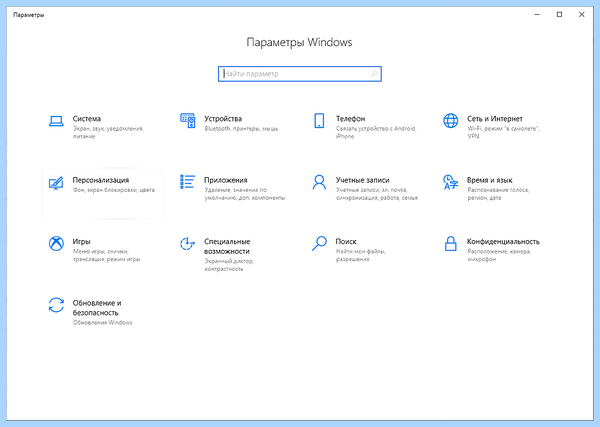Click the Параметры Windows heading

point(299,42)
